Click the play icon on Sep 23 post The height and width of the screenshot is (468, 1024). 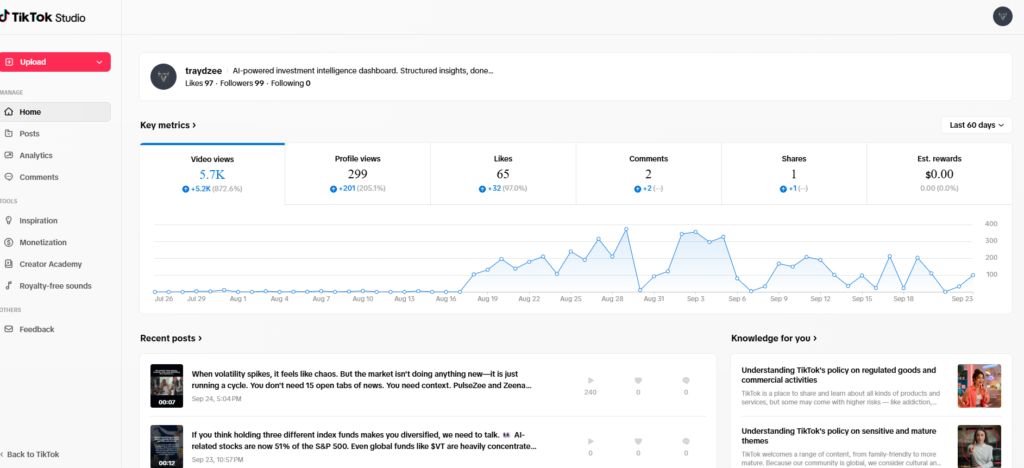pyautogui.click(x=591, y=441)
